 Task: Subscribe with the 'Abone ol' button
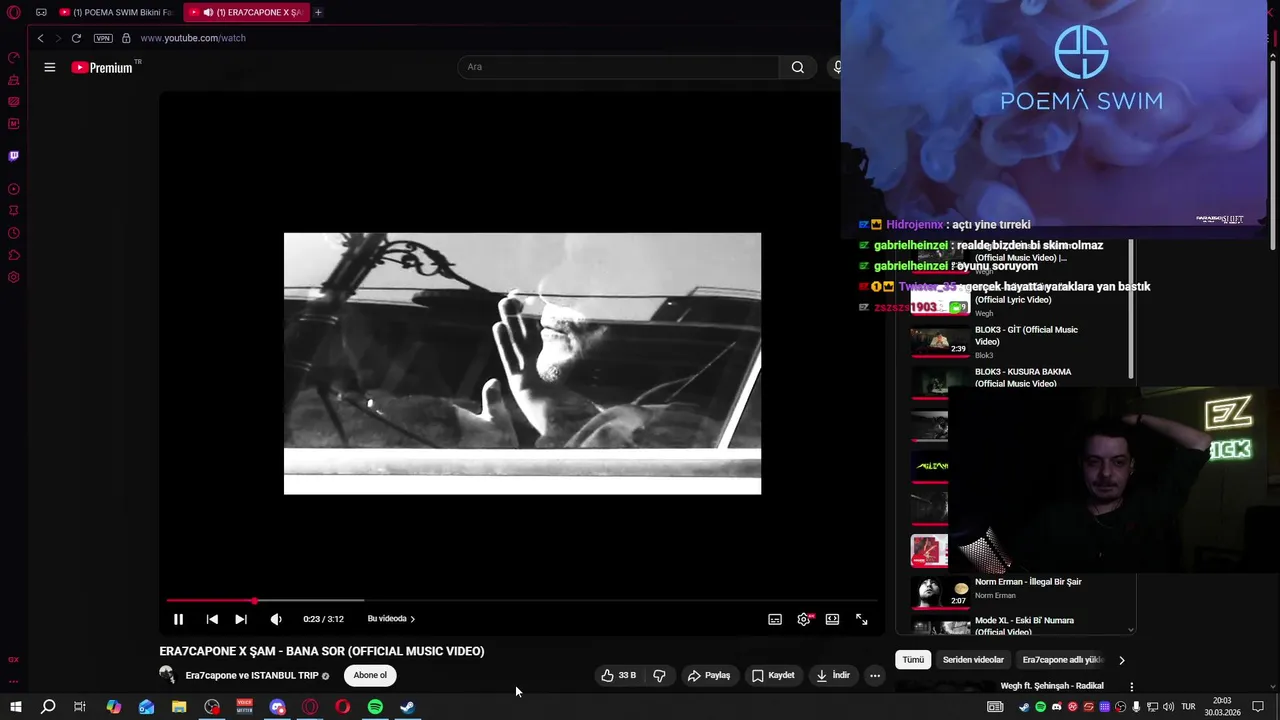[x=370, y=675]
